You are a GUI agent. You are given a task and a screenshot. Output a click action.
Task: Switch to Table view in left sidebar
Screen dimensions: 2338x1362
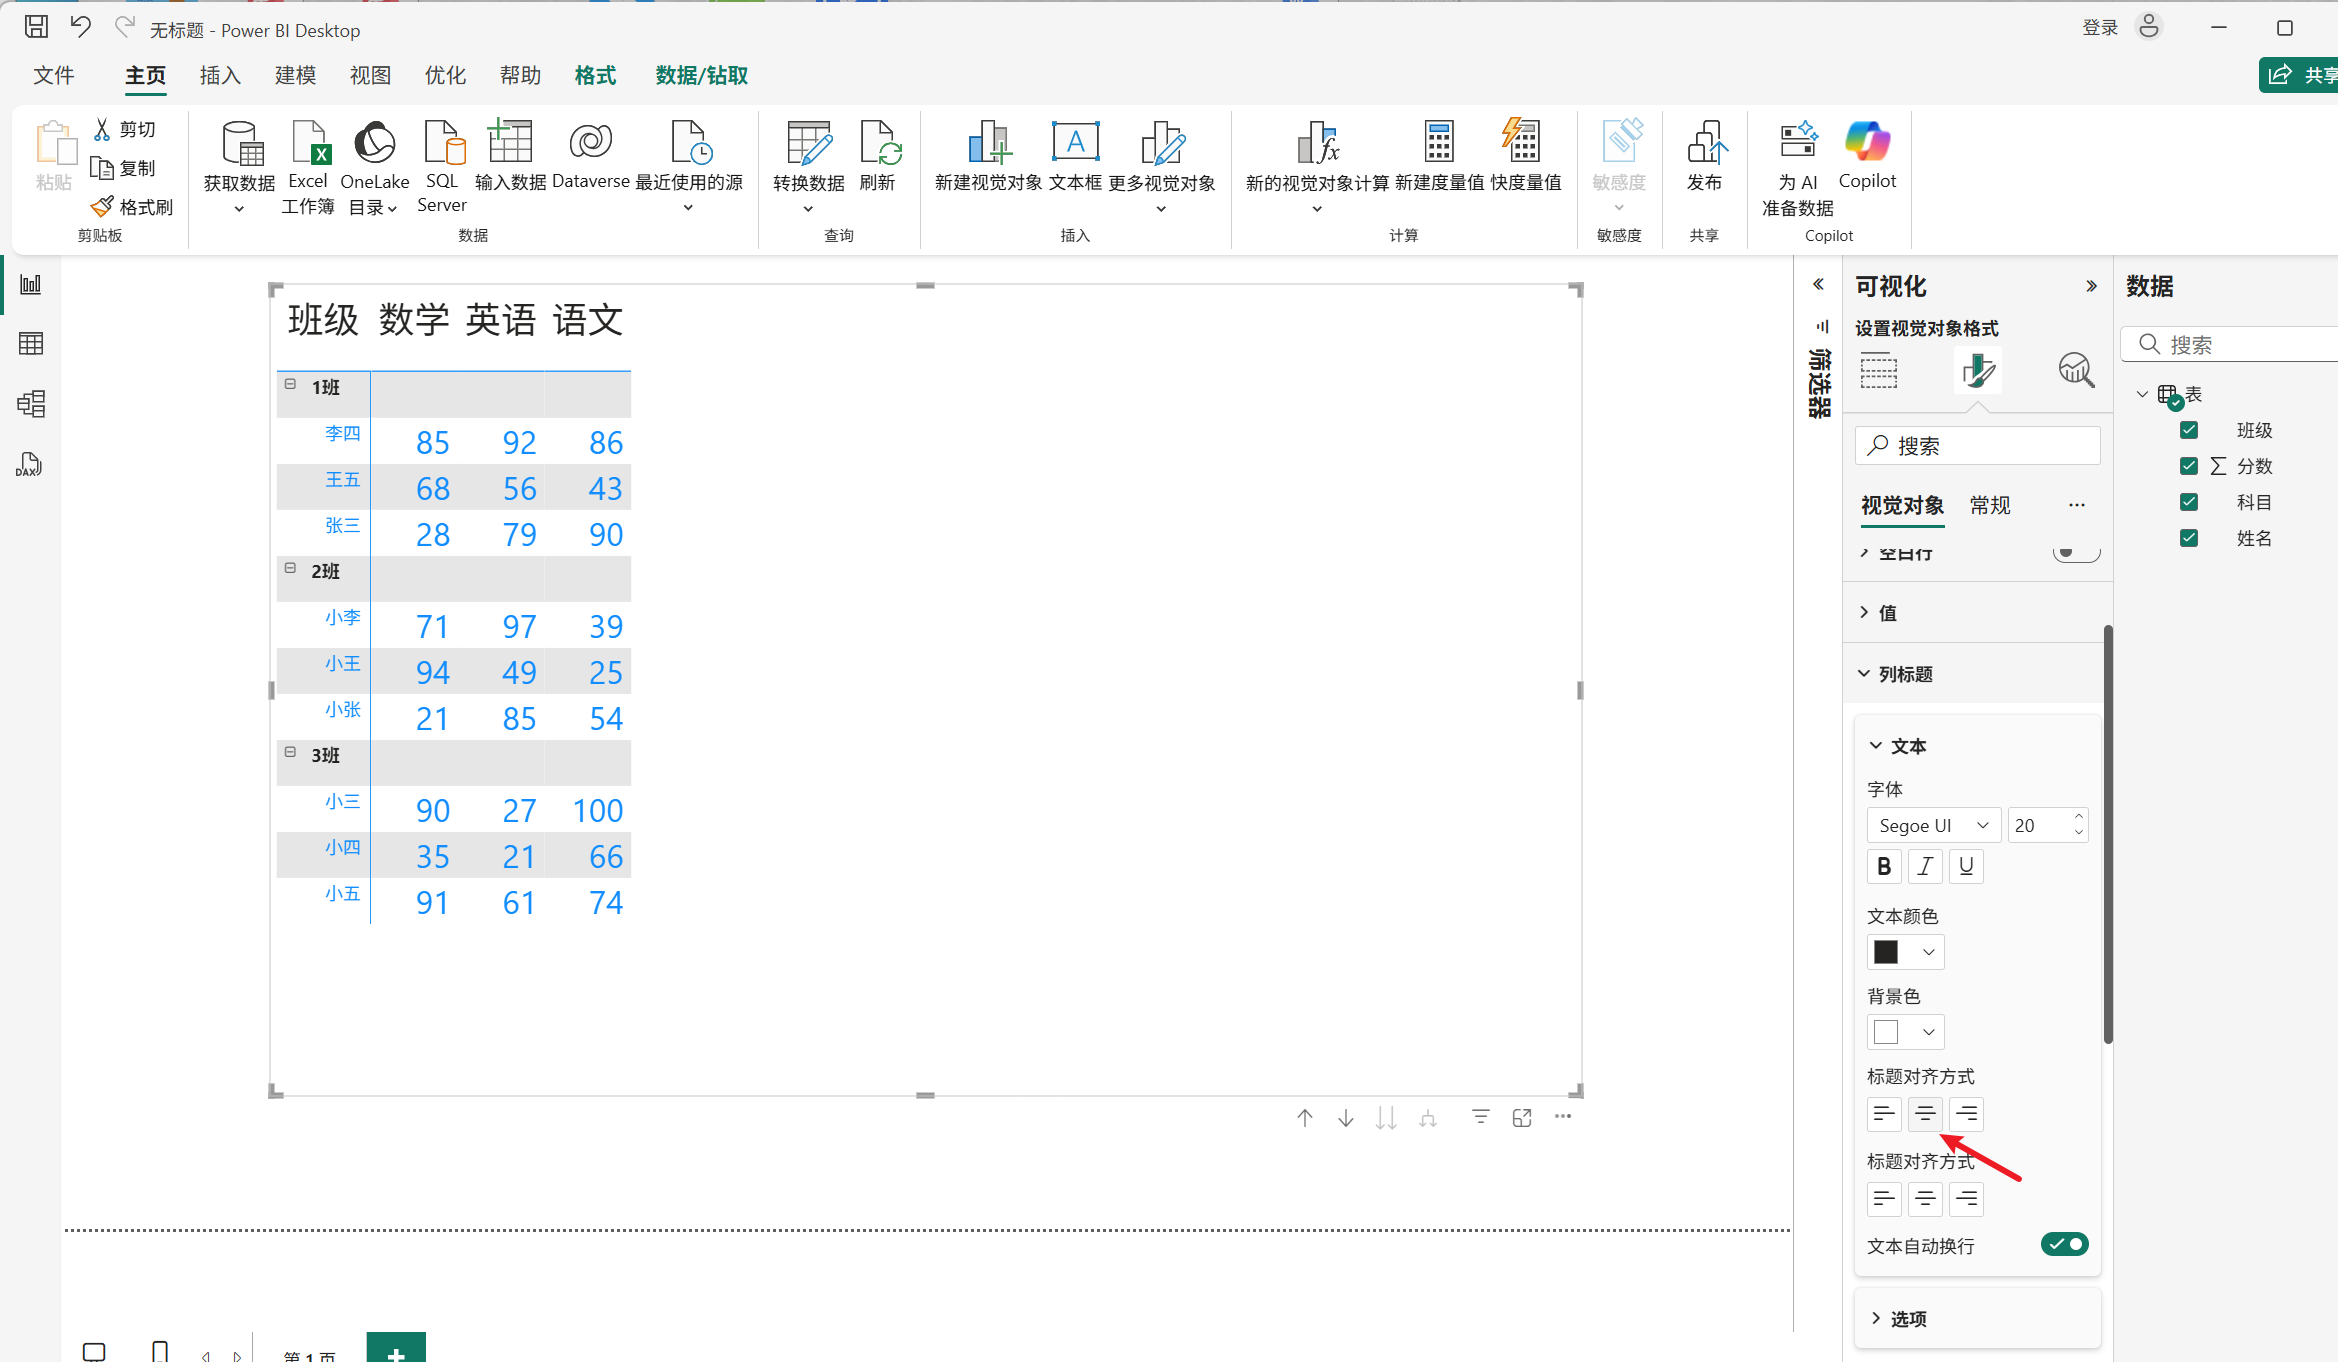pos(31,344)
